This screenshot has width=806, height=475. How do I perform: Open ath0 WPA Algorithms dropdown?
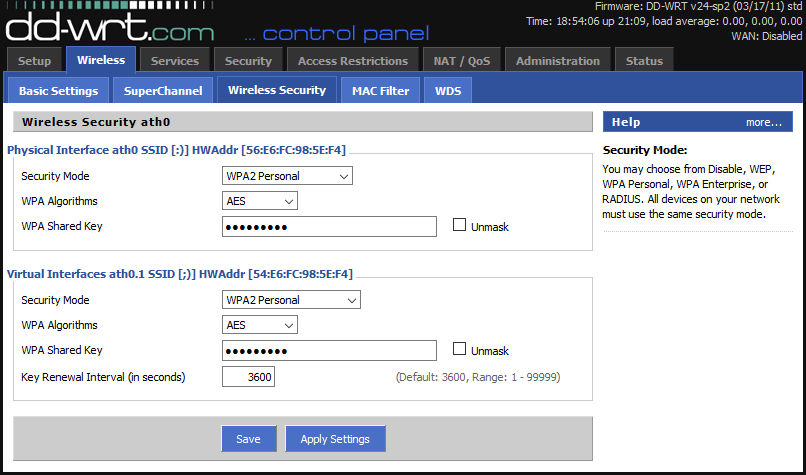(260, 201)
